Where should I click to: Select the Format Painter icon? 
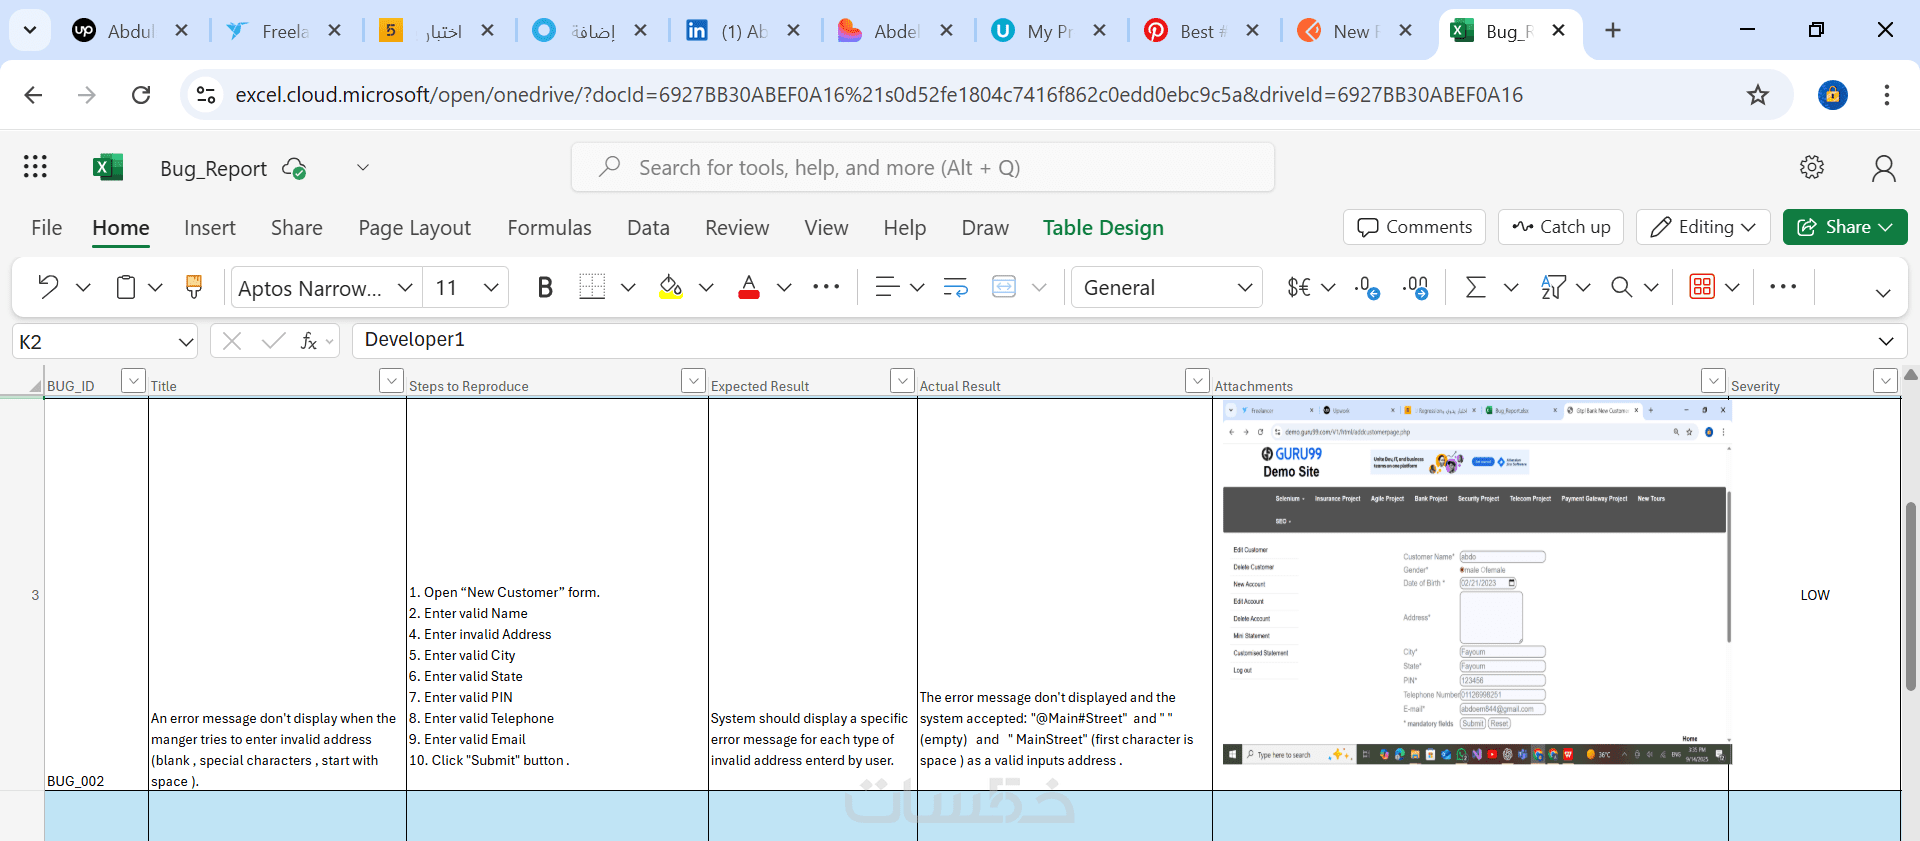point(194,287)
